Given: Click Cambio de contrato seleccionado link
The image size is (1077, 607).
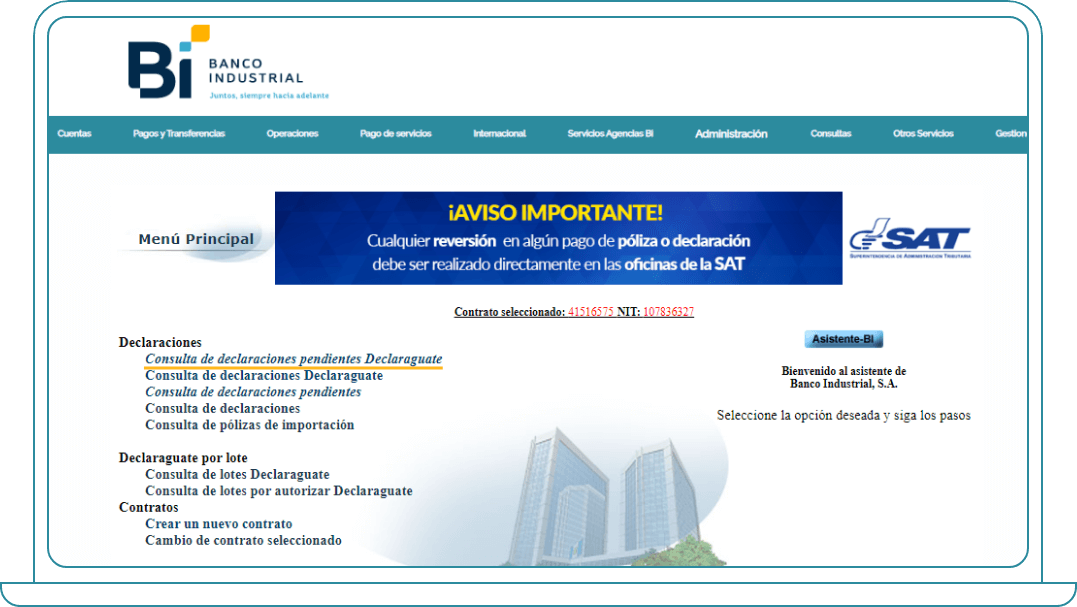Looking at the screenshot, I should pyautogui.click(x=243, y=540).
